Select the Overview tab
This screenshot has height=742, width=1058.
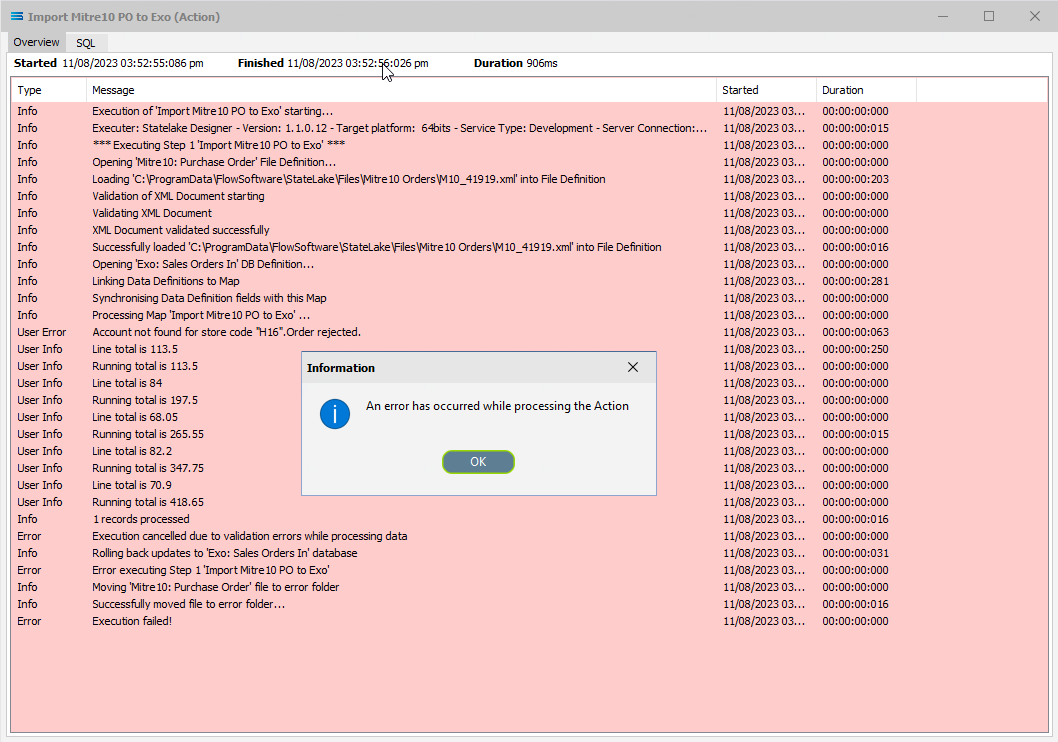pos(36,42)
